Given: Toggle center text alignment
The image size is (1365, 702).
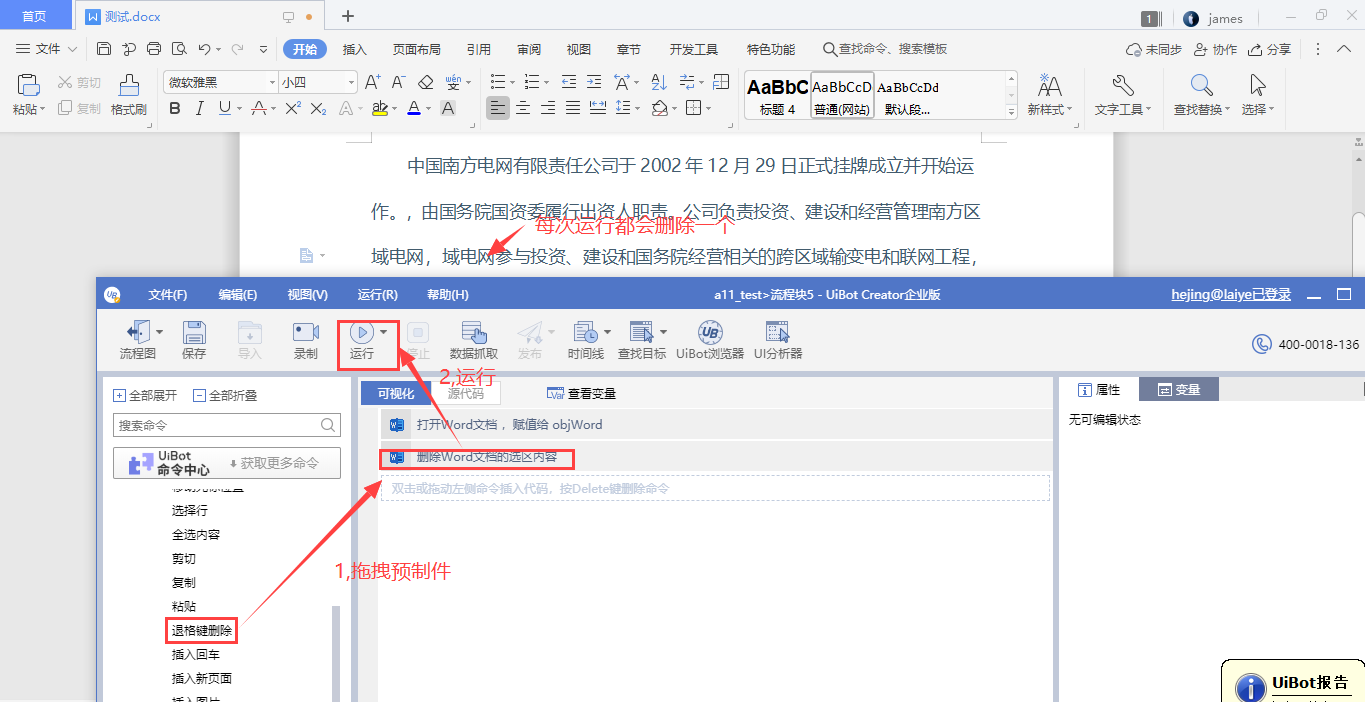Looking at the screenshot, I should [x=522, y=108].
